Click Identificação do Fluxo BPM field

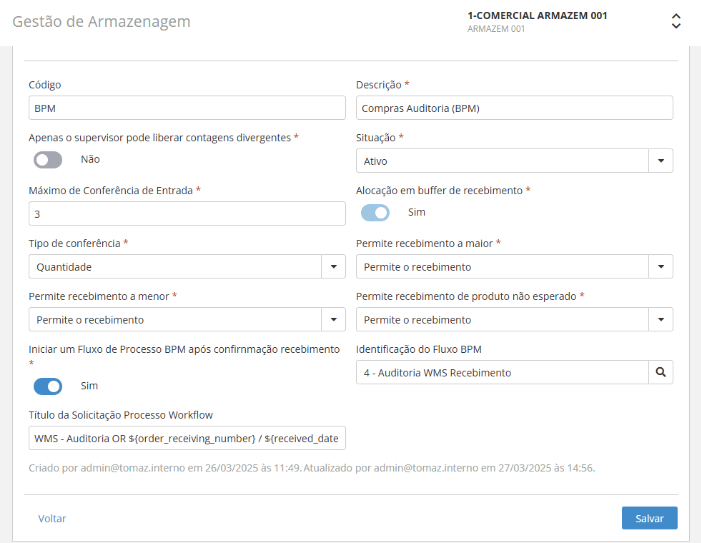click(501, 373)
